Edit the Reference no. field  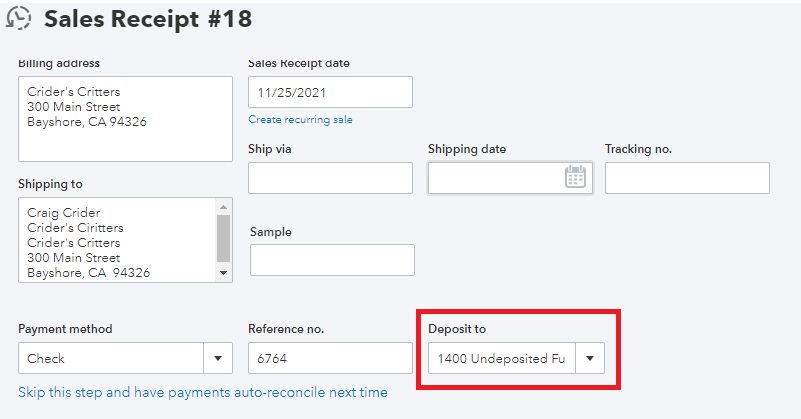330,358
